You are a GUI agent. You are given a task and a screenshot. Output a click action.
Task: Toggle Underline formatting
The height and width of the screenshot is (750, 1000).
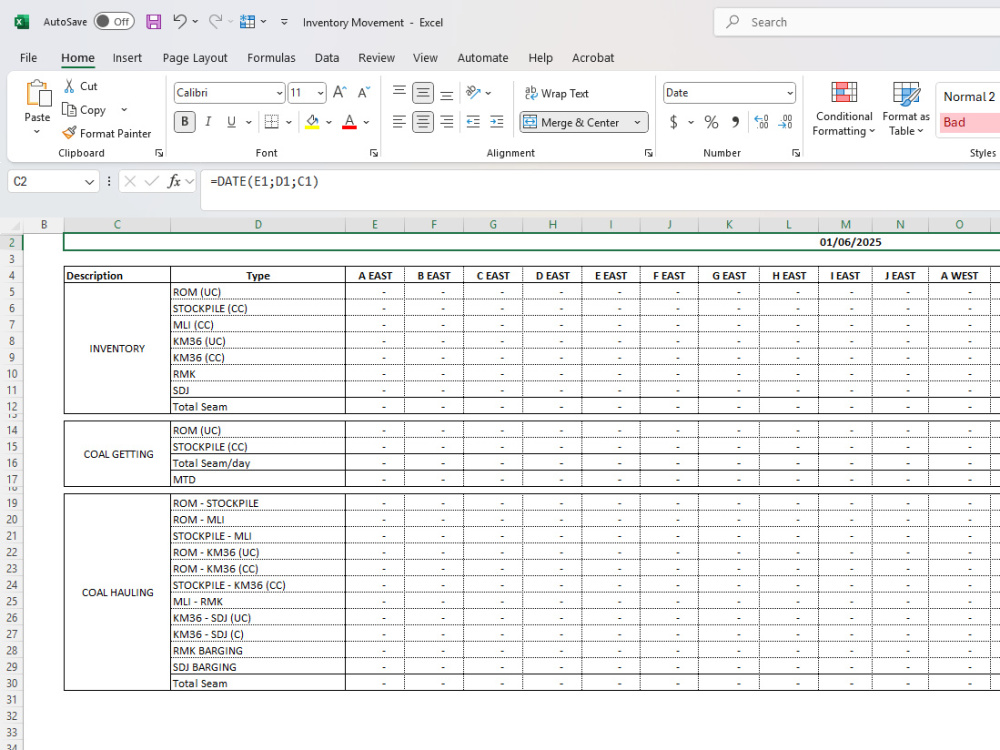coord(232,122)
